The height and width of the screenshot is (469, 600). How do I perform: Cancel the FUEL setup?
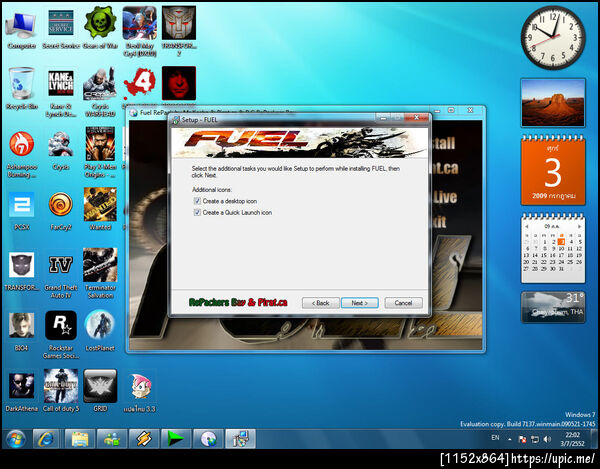pos(403,303)
